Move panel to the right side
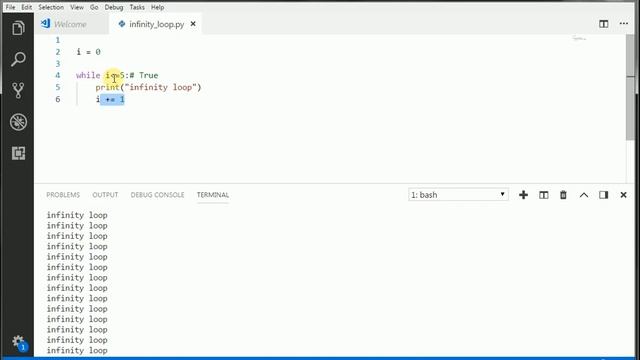The width and height of the screenshot is (640, 360). pyautogui.click(x=603, y=195)
